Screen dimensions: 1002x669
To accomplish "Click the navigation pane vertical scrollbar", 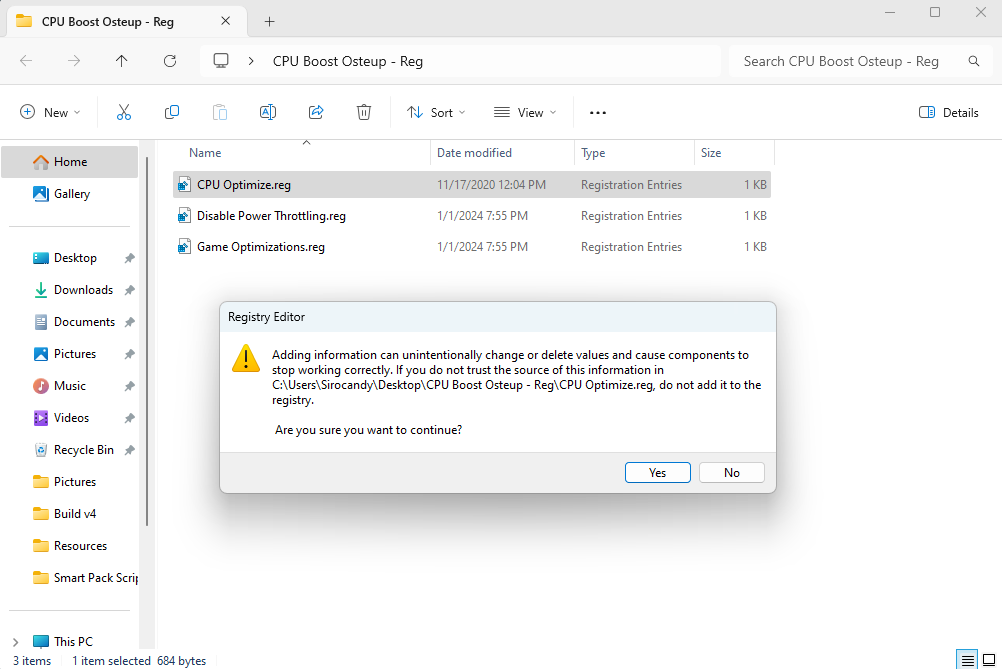I will coord(148,340).
